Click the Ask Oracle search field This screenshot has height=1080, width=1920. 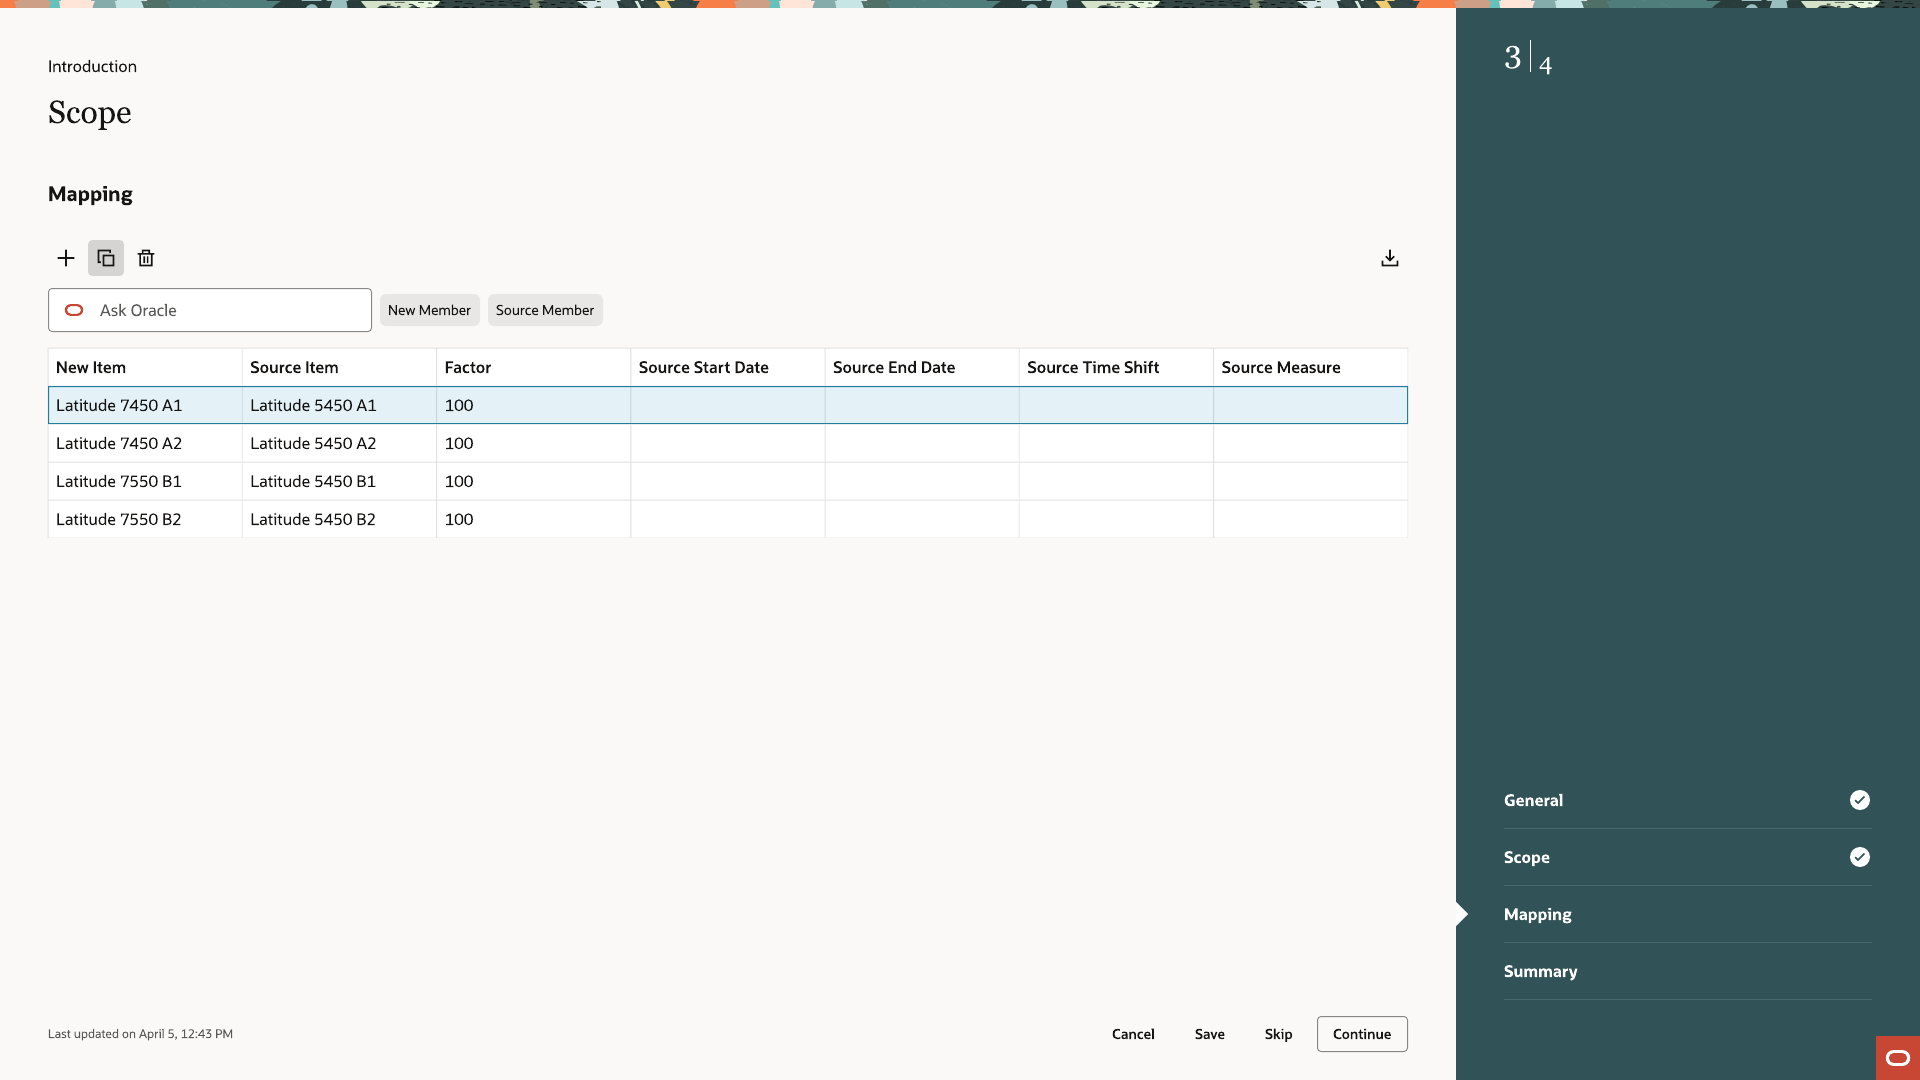pos(210,310)
